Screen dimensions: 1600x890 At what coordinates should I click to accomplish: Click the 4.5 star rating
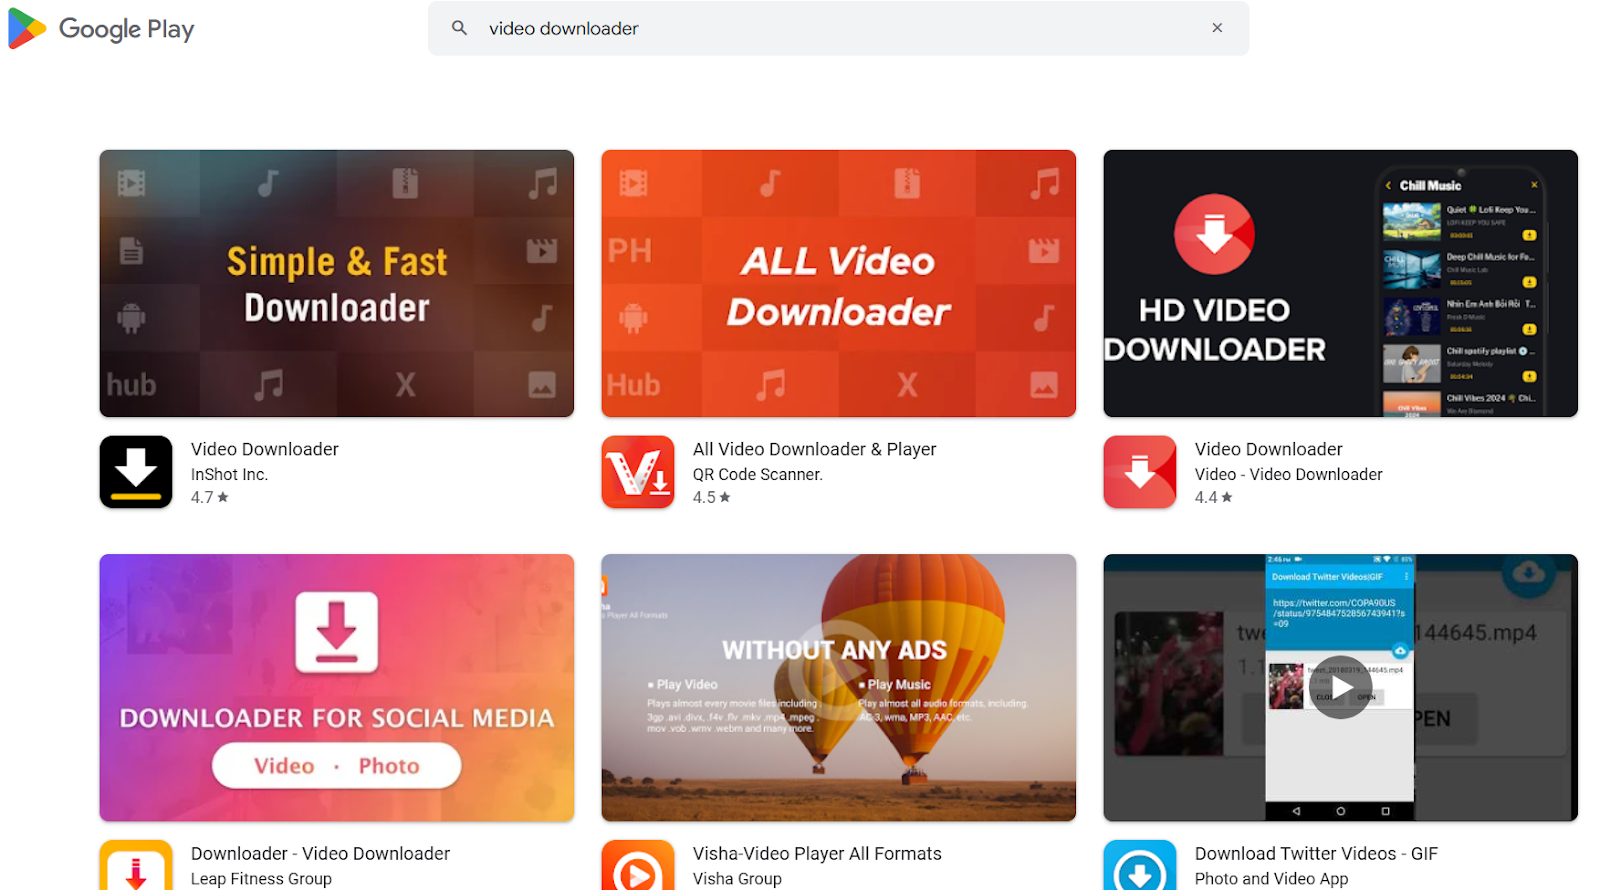(712, 497)
